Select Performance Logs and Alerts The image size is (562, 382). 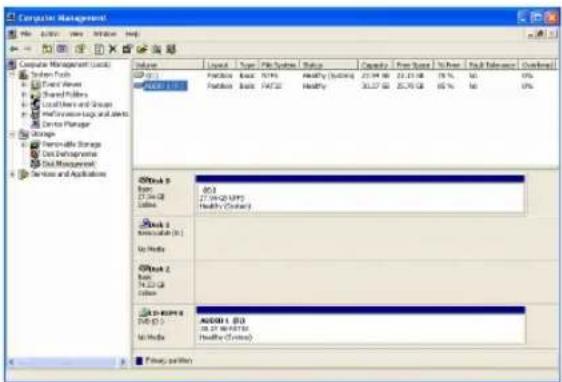click(85, 114)
